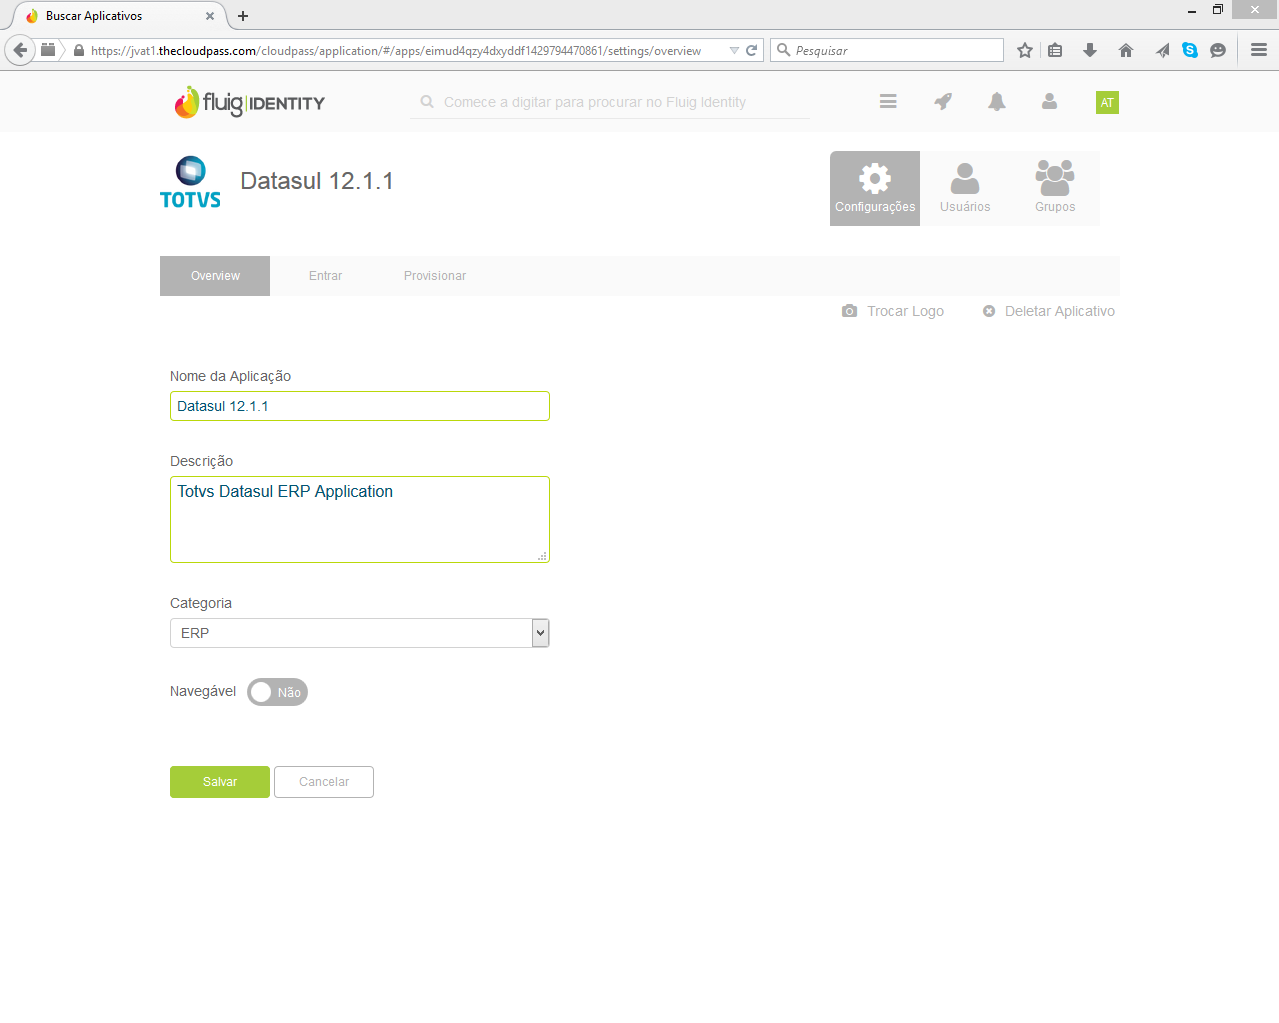This screenshot has width=1279, height=1023.
Task: Click the TOTVS application logo
Action: point(190,182)
